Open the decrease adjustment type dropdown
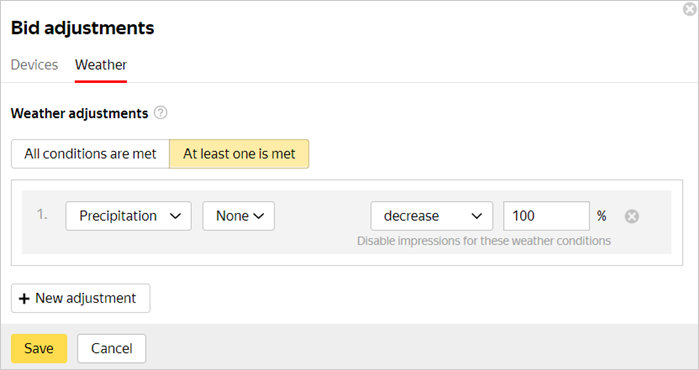This screenshot has width=699, height=370. pyautogui.click(x=432, y=216)
